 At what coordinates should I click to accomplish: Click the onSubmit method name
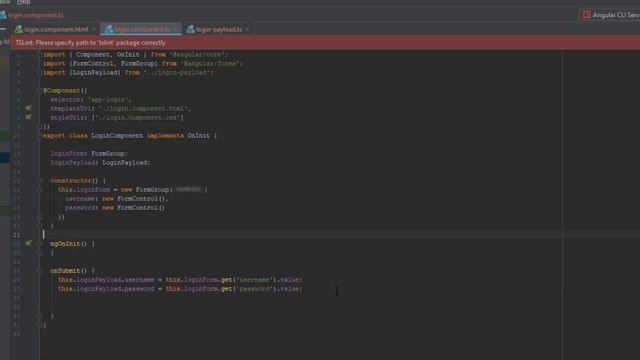(x=65, y=271)
